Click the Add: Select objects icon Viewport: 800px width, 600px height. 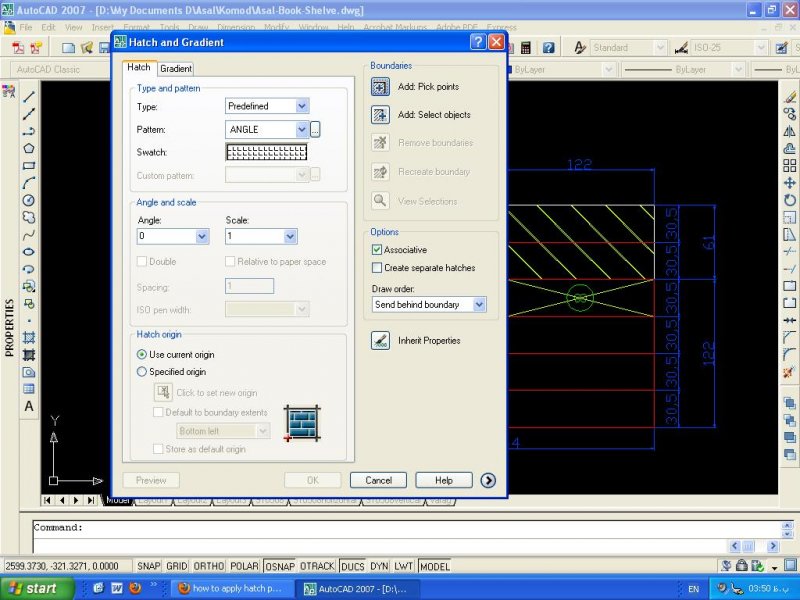coord(380,115)
